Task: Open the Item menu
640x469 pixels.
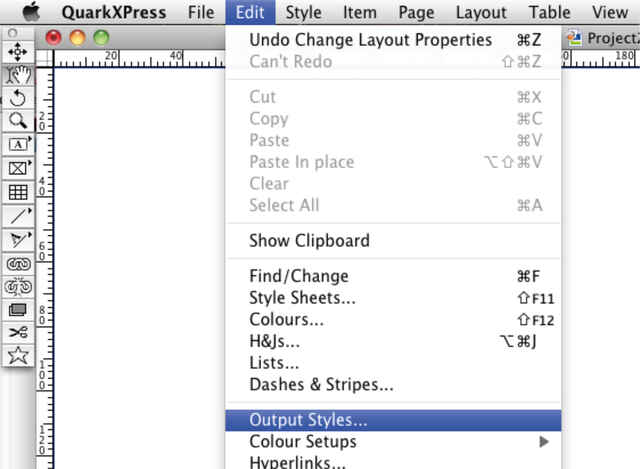Action: point(360,12)
